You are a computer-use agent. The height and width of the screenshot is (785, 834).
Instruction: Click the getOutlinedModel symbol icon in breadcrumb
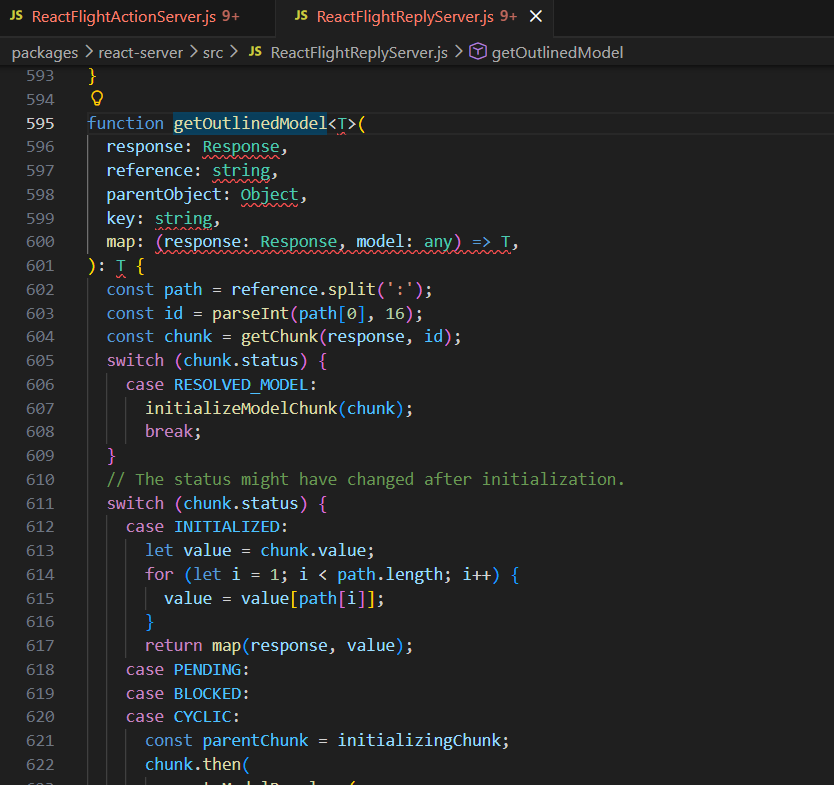click(x=478, y=52)
